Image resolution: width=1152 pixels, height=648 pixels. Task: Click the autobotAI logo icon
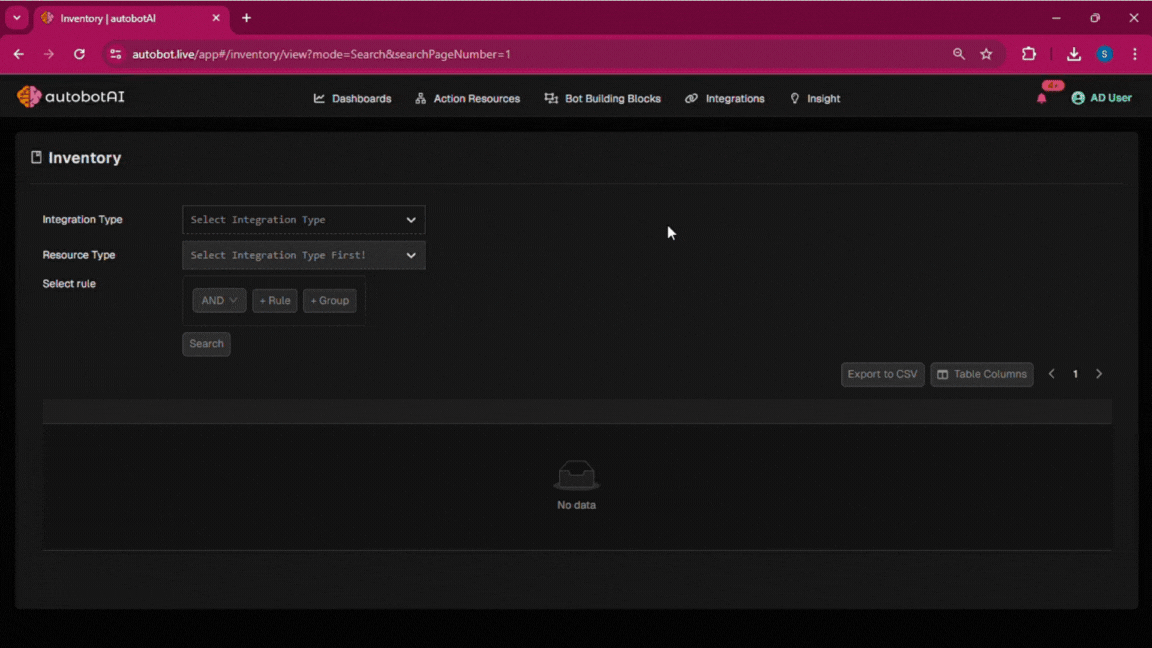[29, 96]
